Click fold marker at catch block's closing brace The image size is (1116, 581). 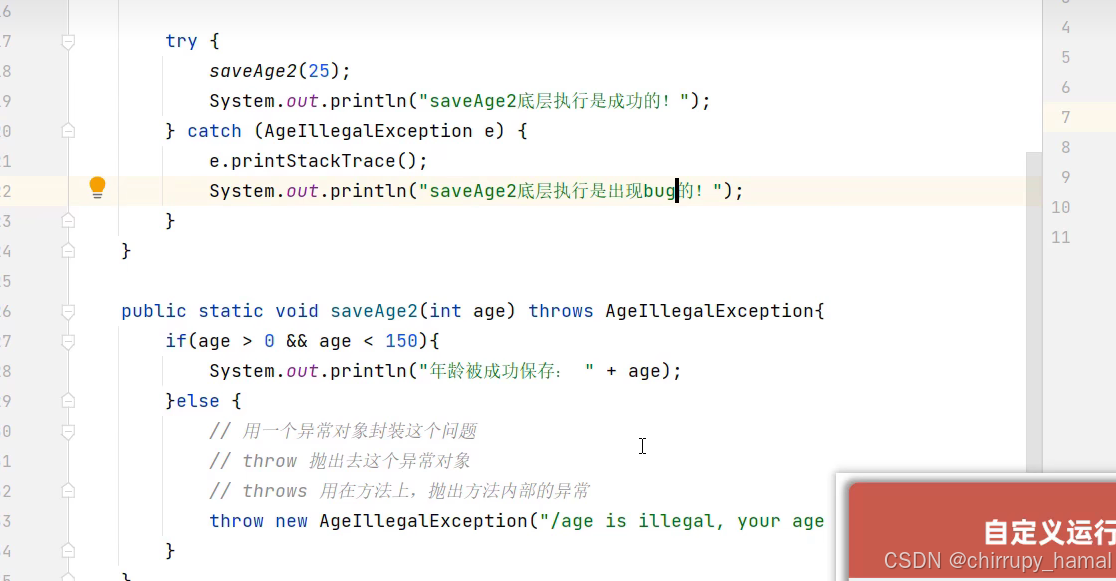pyautogui.click(x=68, y=221)
